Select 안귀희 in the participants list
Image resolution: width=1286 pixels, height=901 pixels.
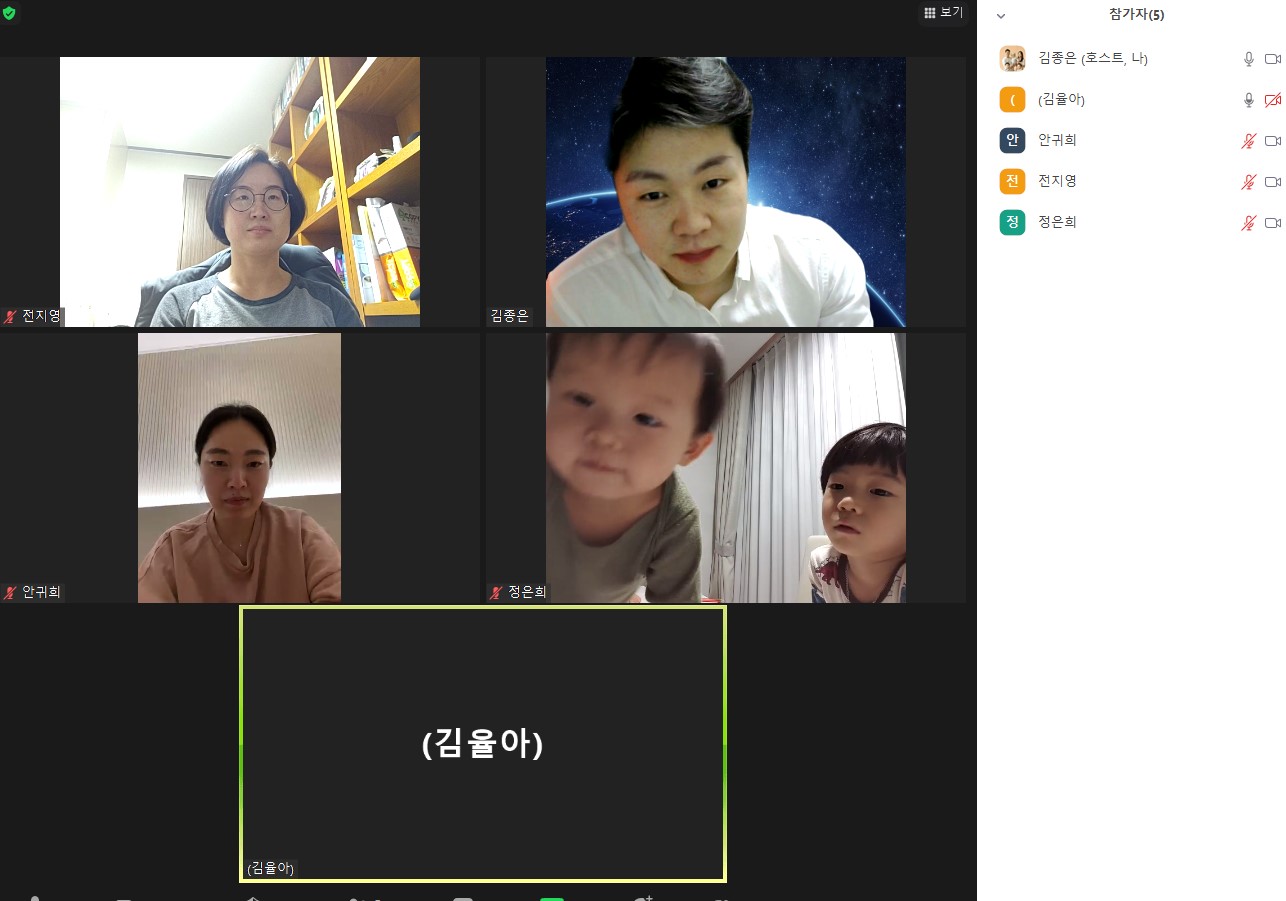coord(1131,141)
